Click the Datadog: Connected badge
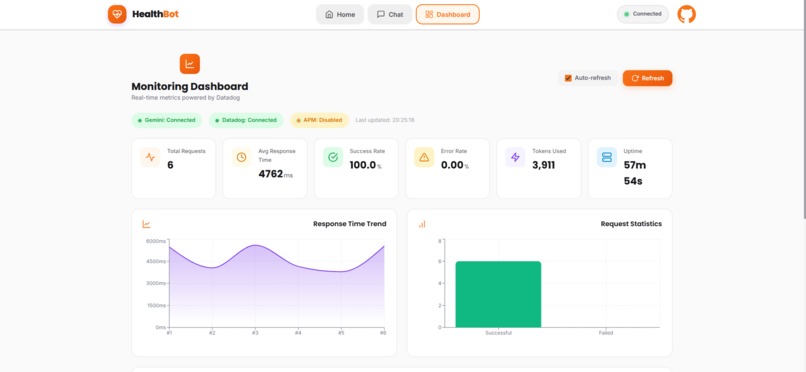 coord(246,120)
